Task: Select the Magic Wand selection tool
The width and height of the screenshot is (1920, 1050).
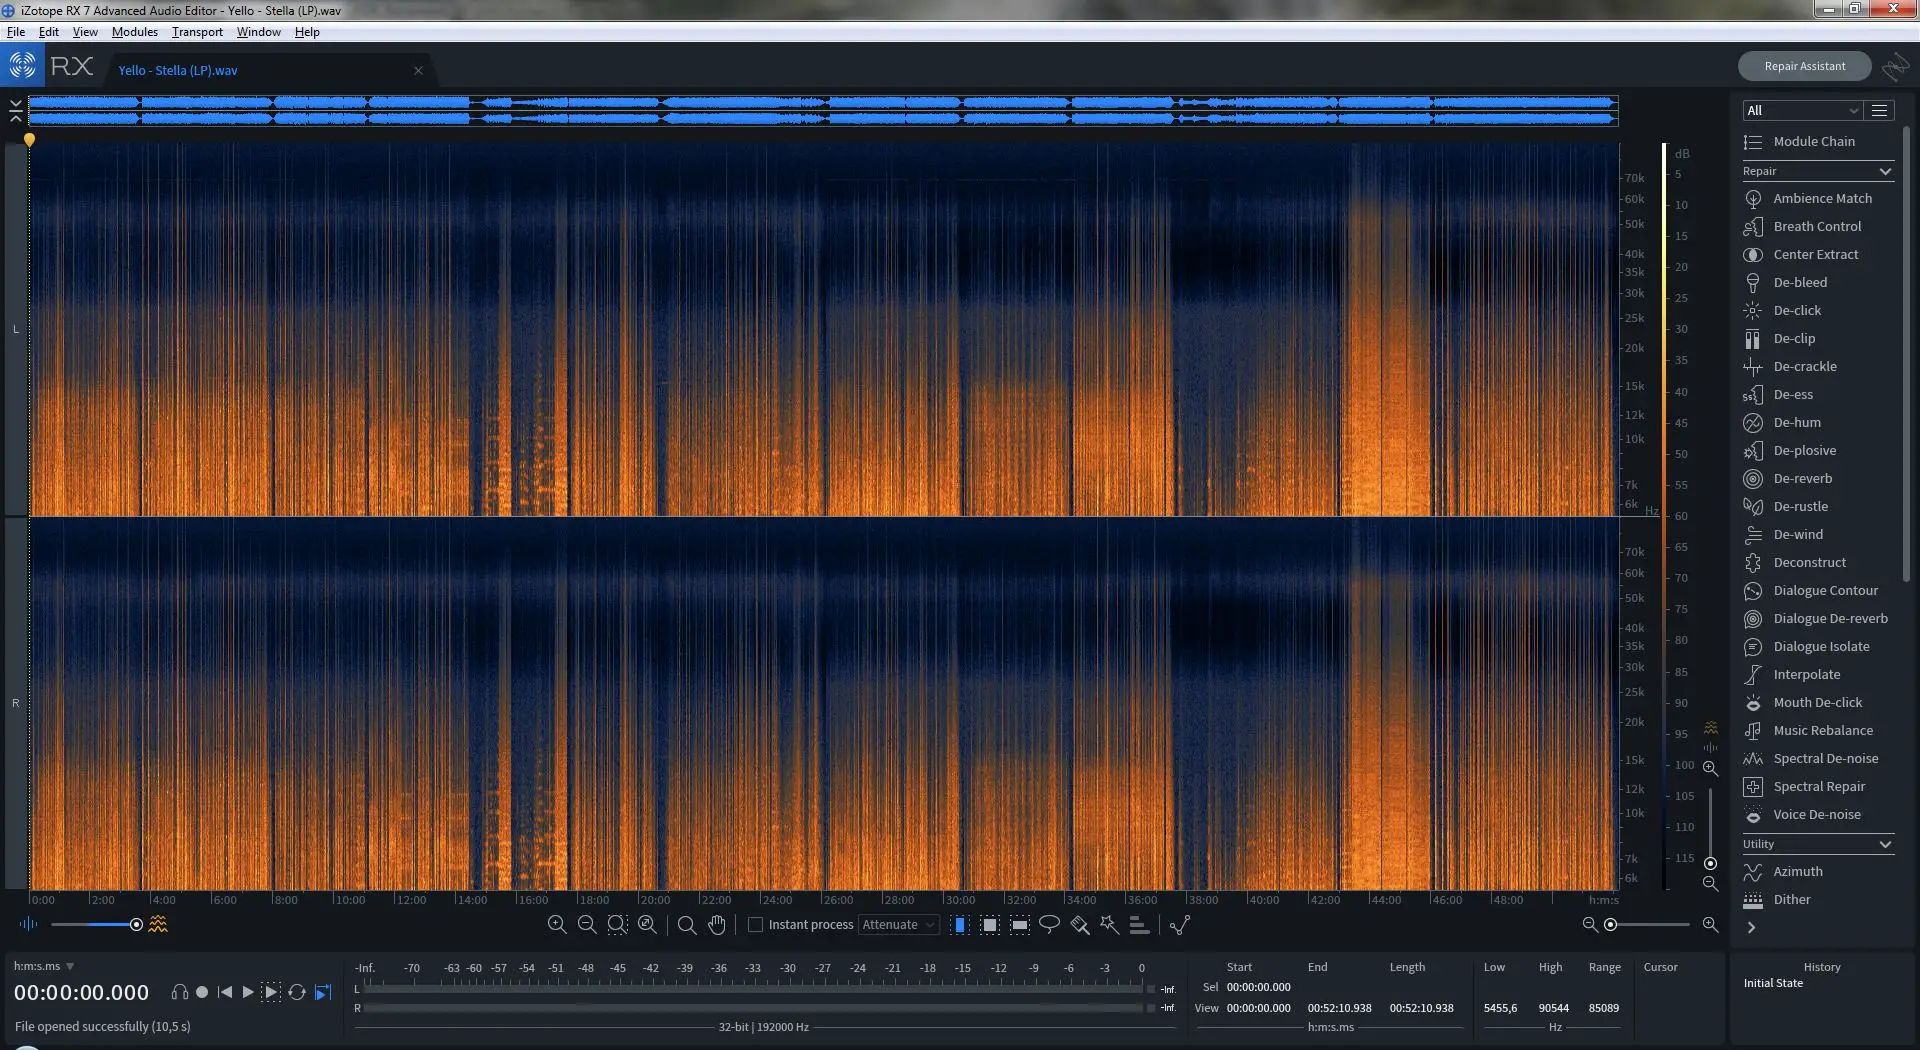Action: [1109, 924]
